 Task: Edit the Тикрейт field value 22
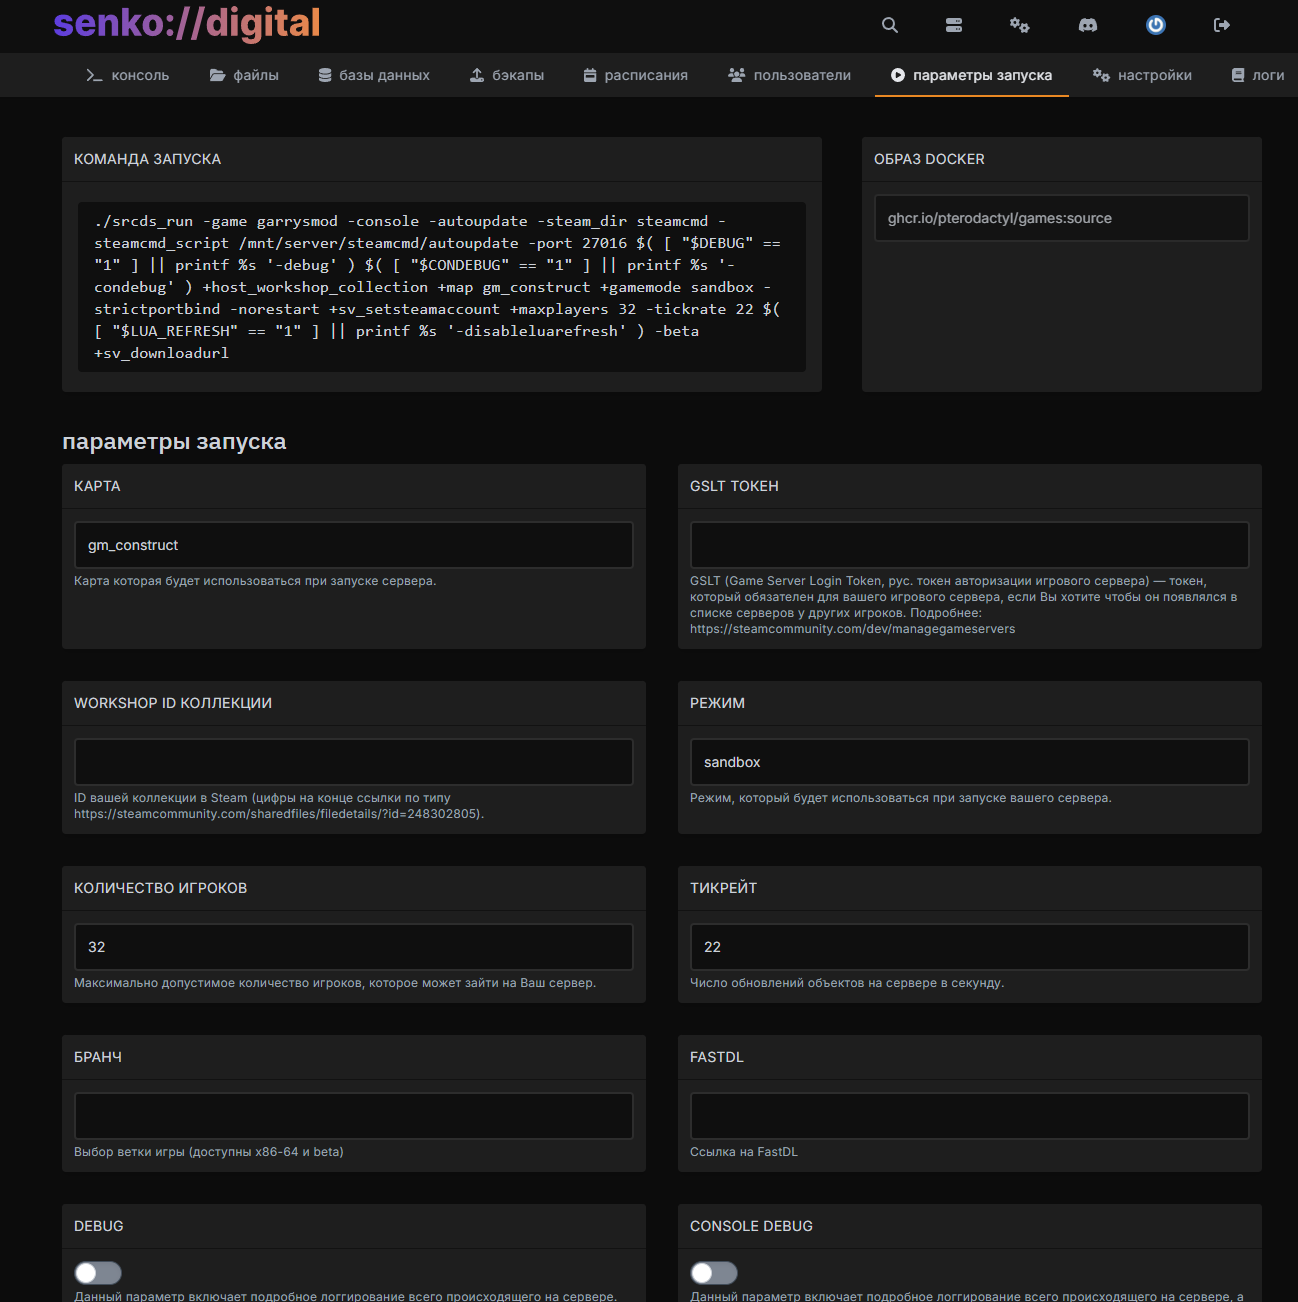(970, 947)
